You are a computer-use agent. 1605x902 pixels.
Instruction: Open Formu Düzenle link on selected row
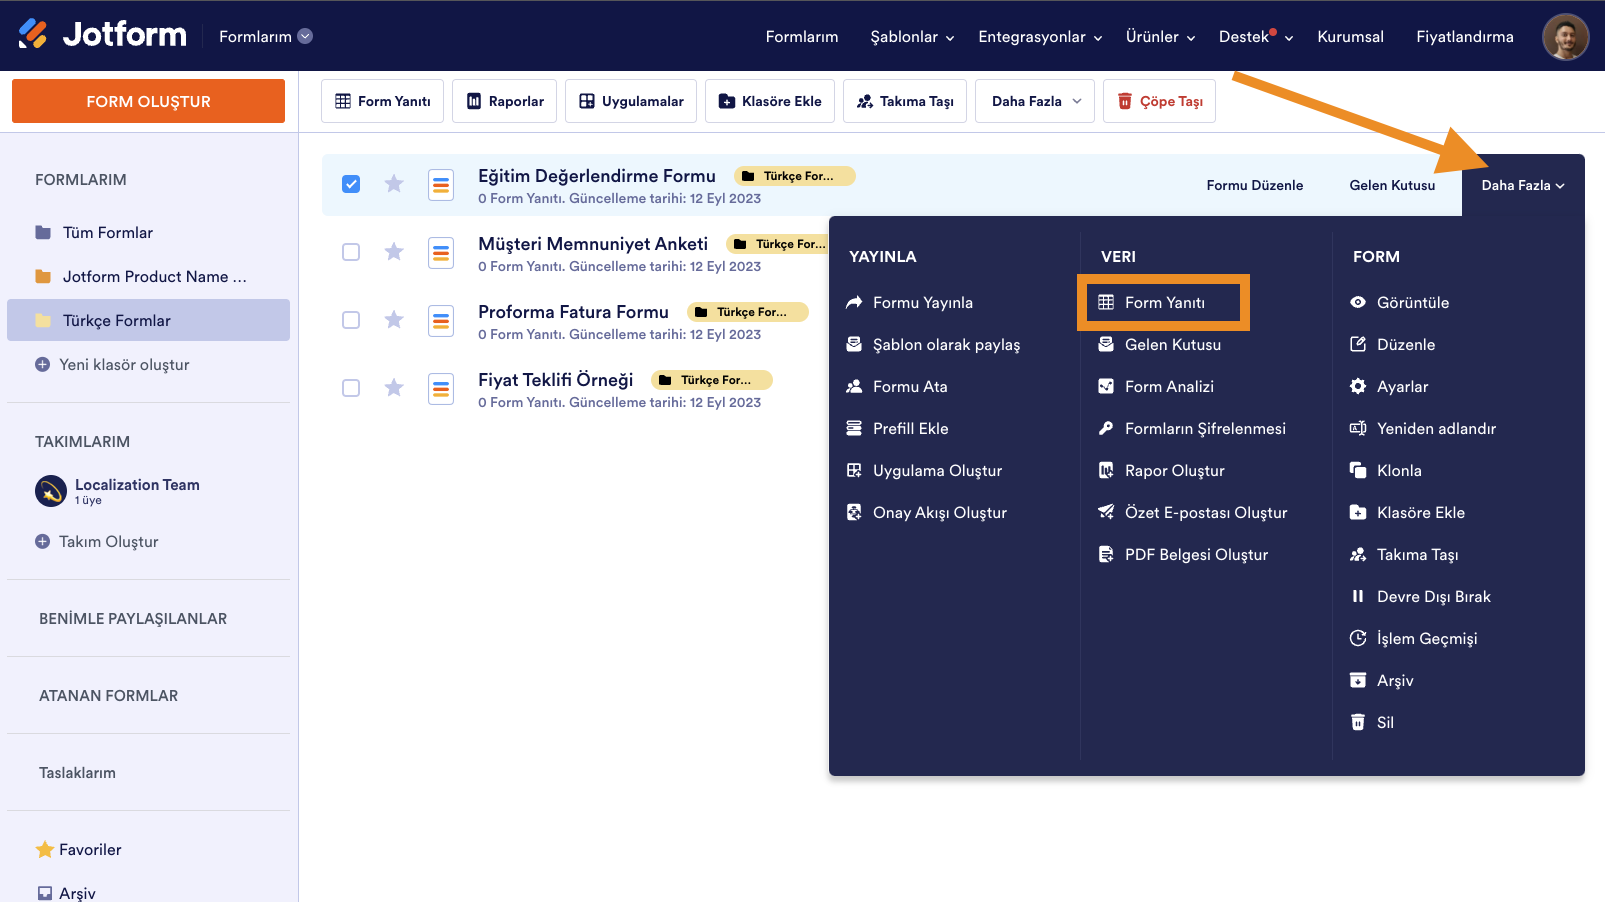point(1254,185)
